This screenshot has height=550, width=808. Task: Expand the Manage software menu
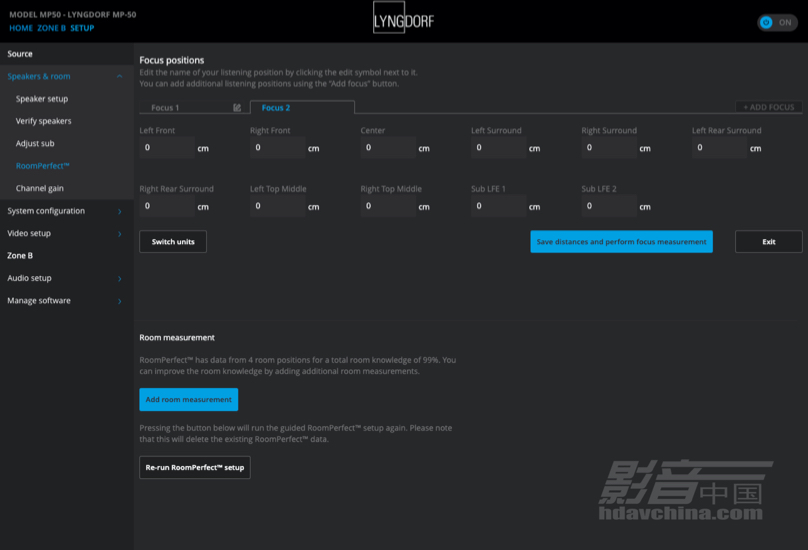tap(120, 302)
